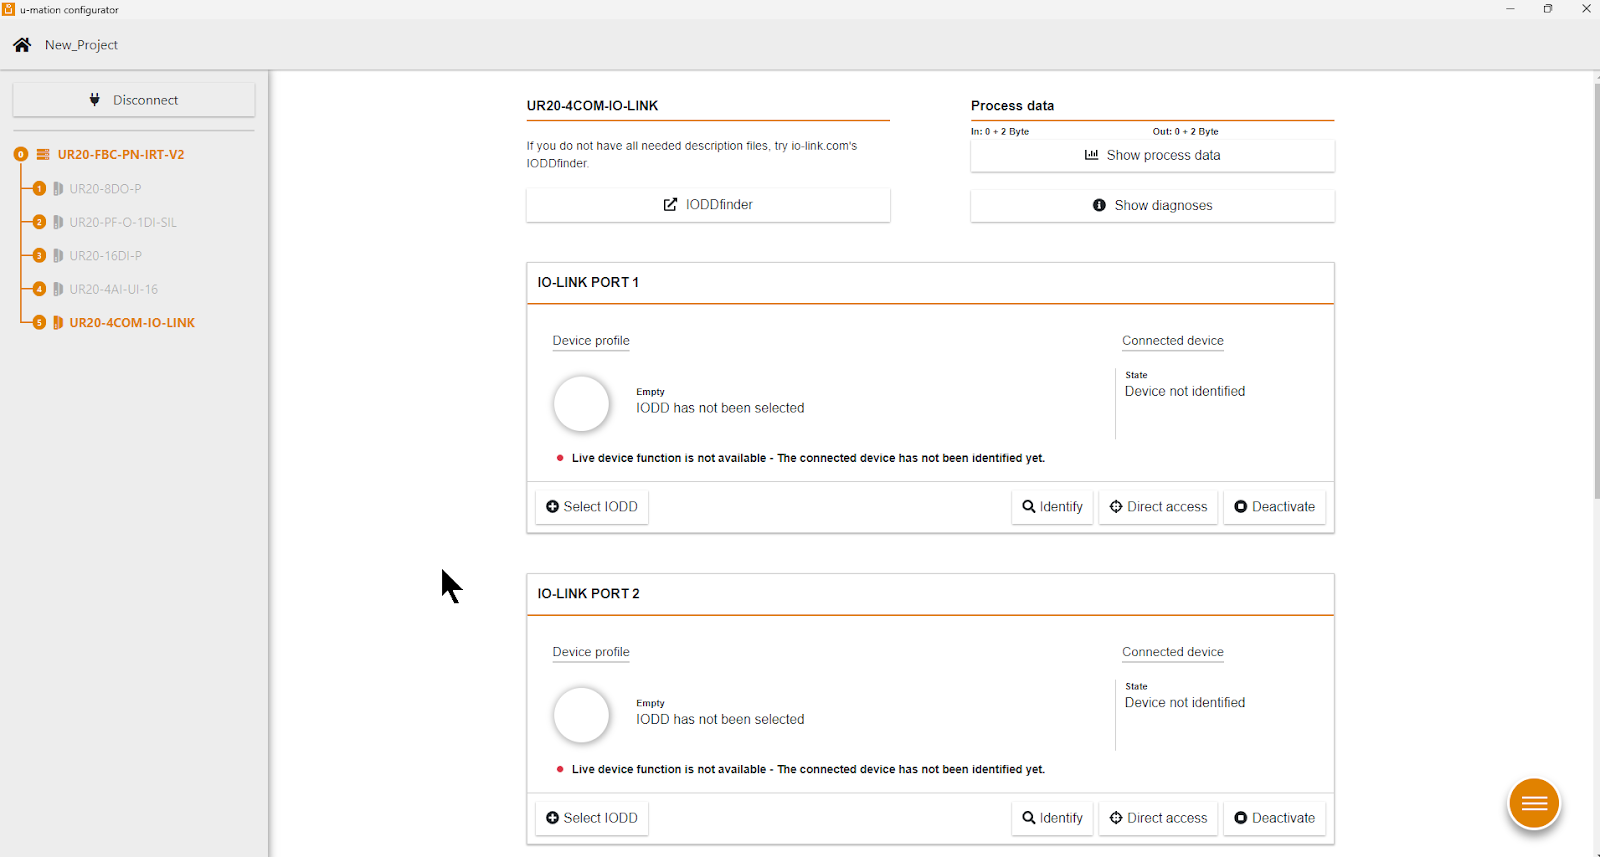Select the UR20-16DI-P module
This screenshot has width=1600, height=857.
[x=105, y=256]
